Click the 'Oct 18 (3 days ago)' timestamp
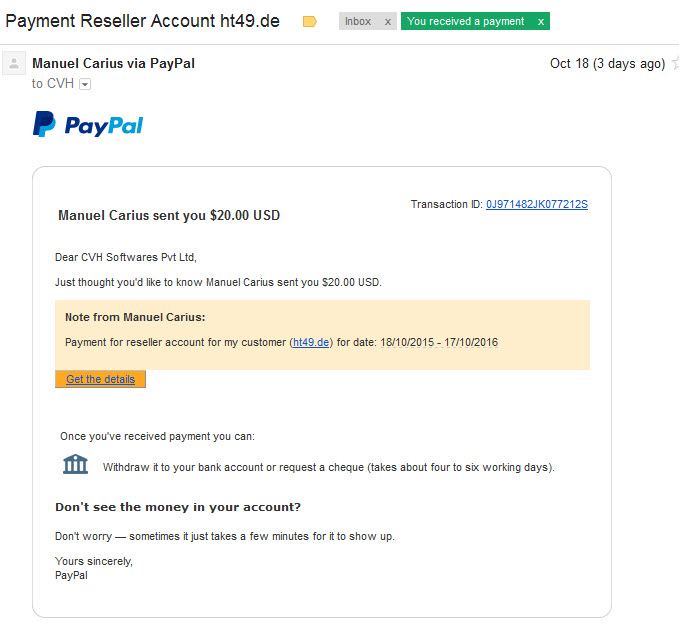 [608, 64]
